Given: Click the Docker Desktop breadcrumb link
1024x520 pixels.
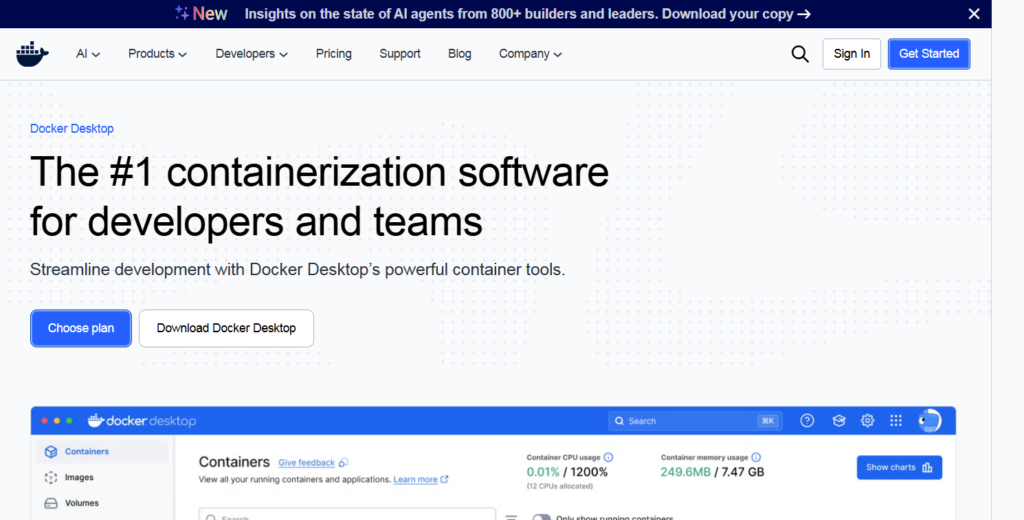Looking at the screenshot, I should (x=72, y=129).
